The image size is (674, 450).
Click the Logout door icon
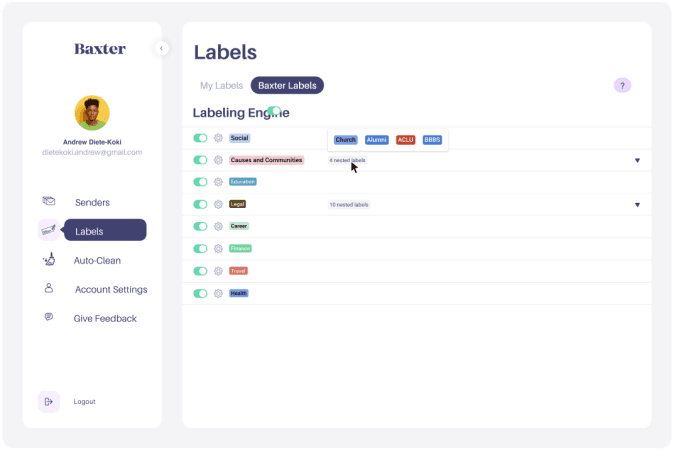(x=48, y=401)
